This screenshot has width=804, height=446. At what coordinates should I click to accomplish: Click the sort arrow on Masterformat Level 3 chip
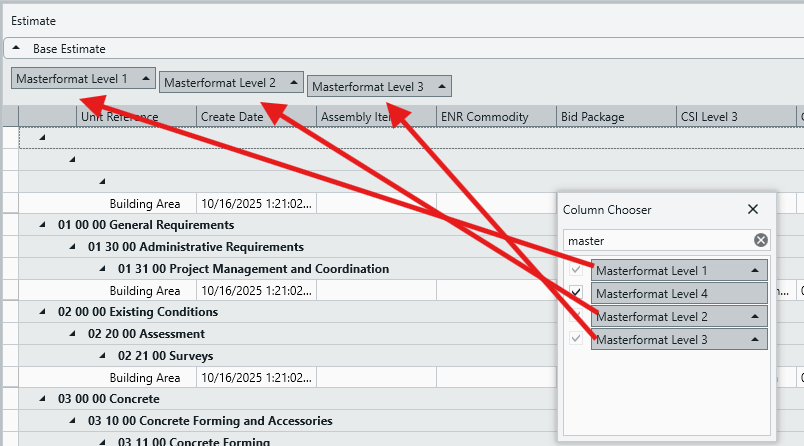442,87
